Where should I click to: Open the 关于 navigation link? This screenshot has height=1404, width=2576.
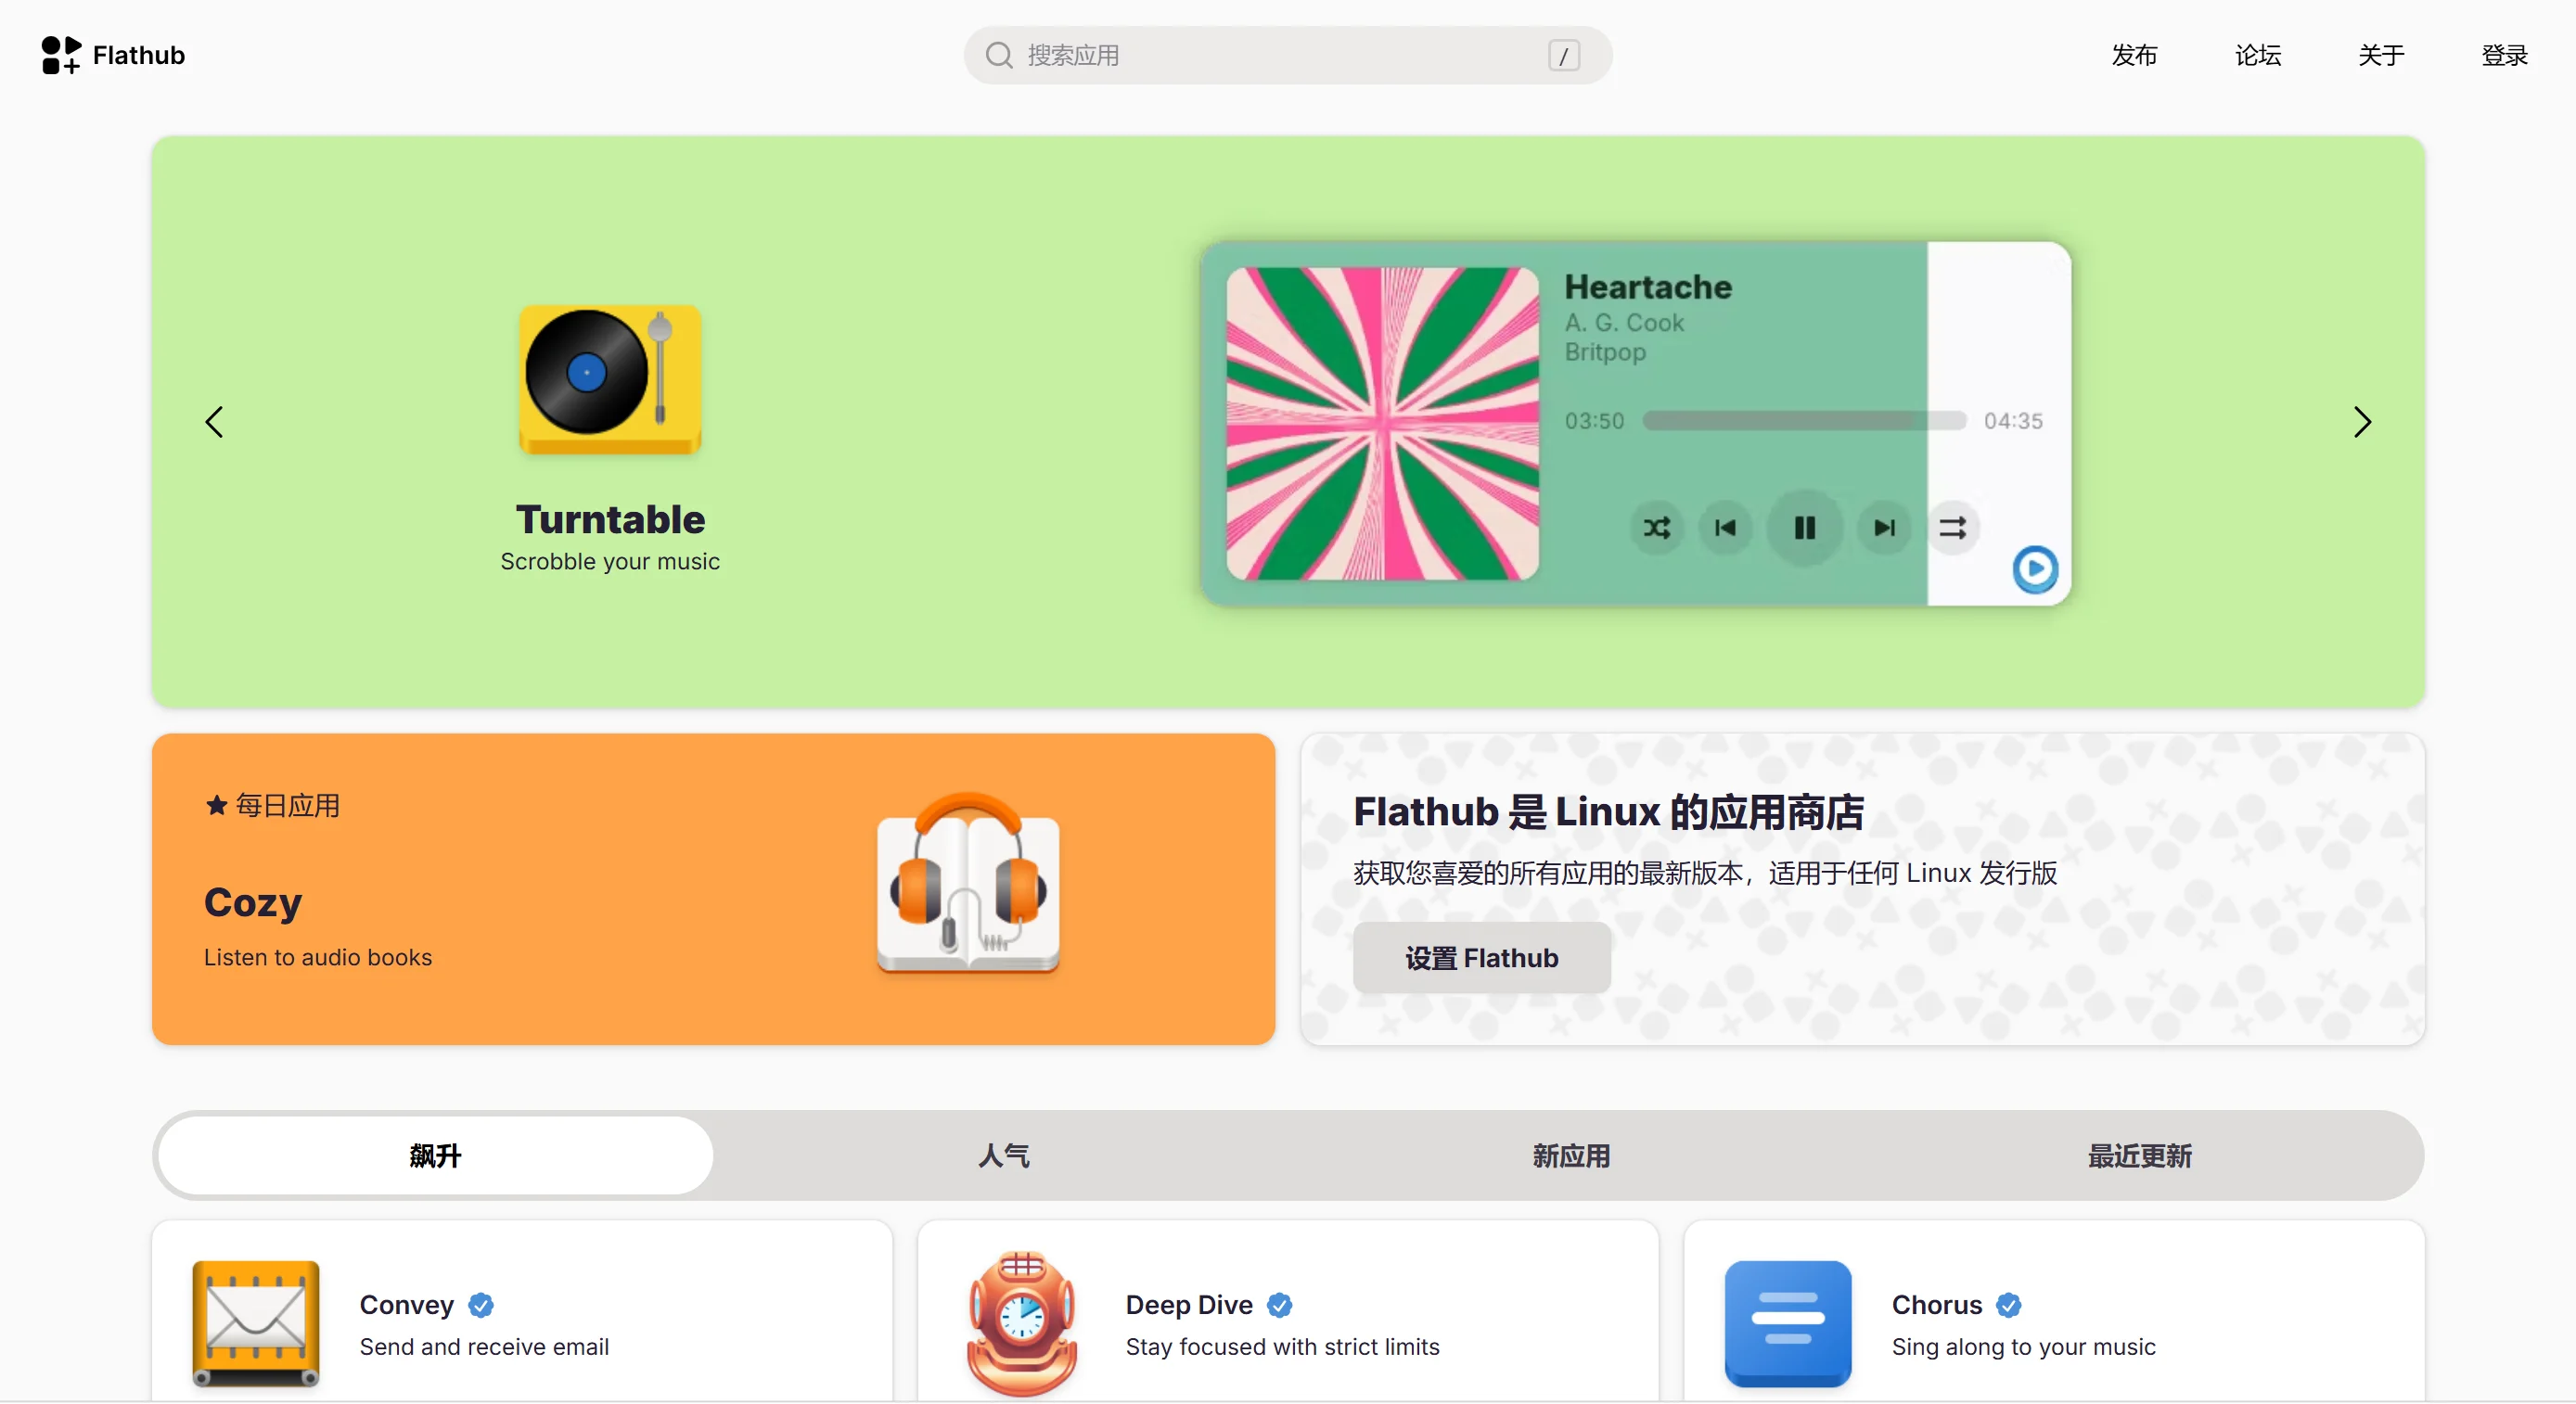pos(2381,55)
